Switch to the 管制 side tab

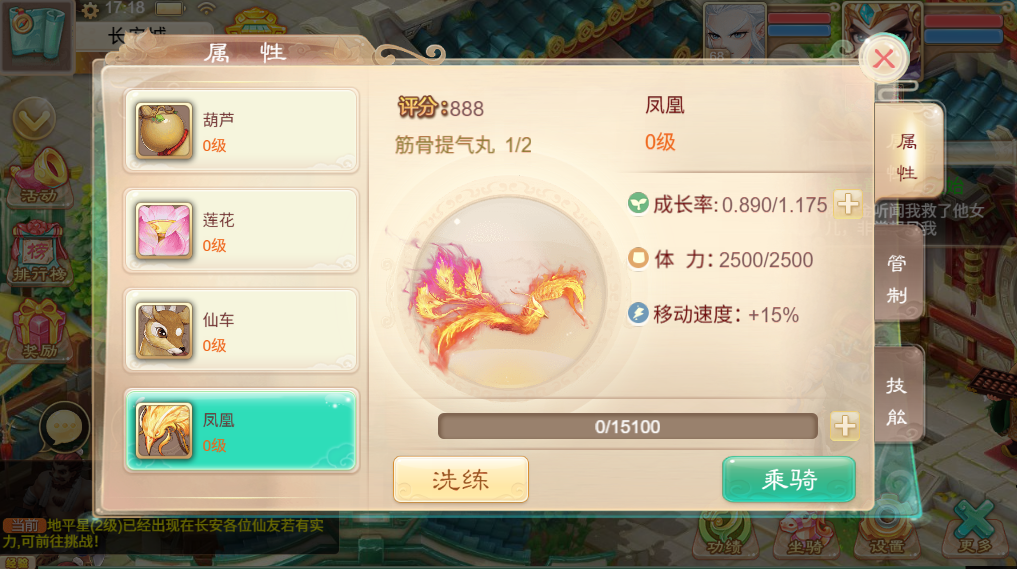pos(898,279)
